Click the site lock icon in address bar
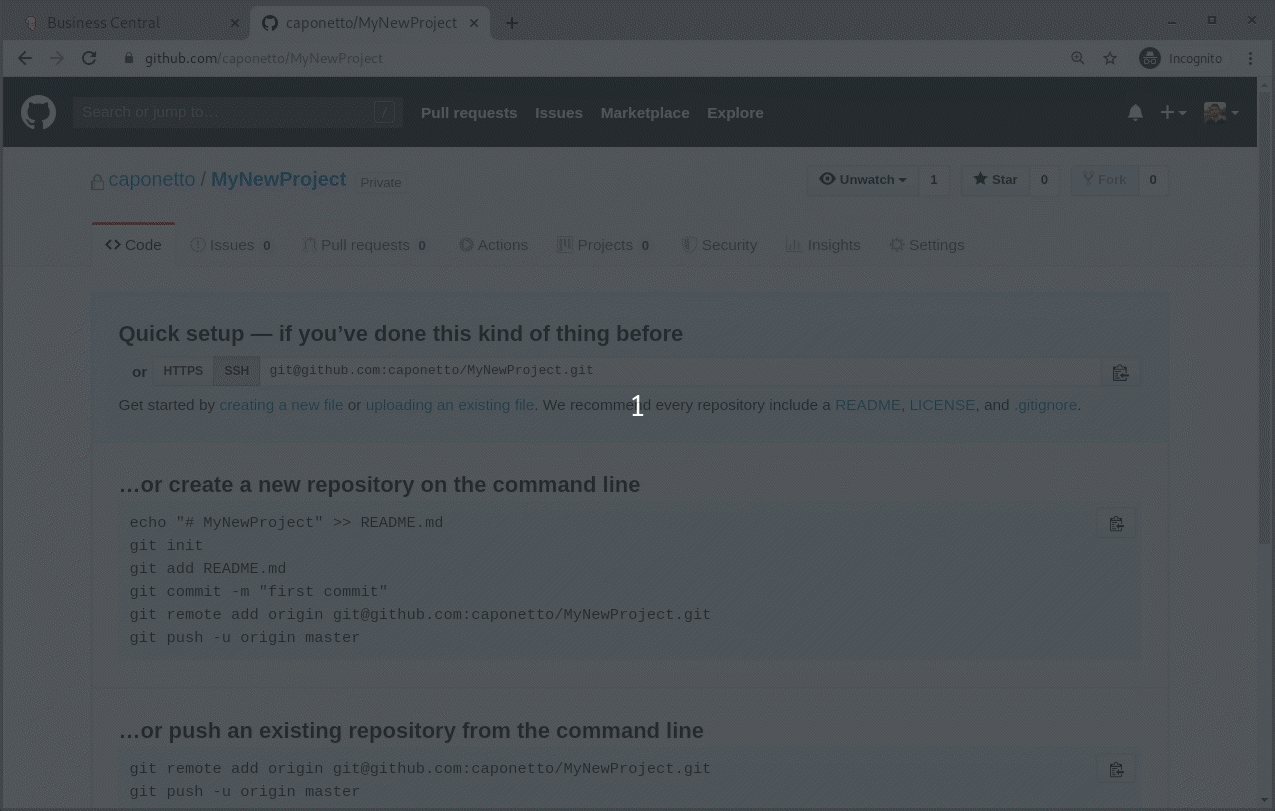This screenshot has width=1275, height=811. (x=128, y=58)
